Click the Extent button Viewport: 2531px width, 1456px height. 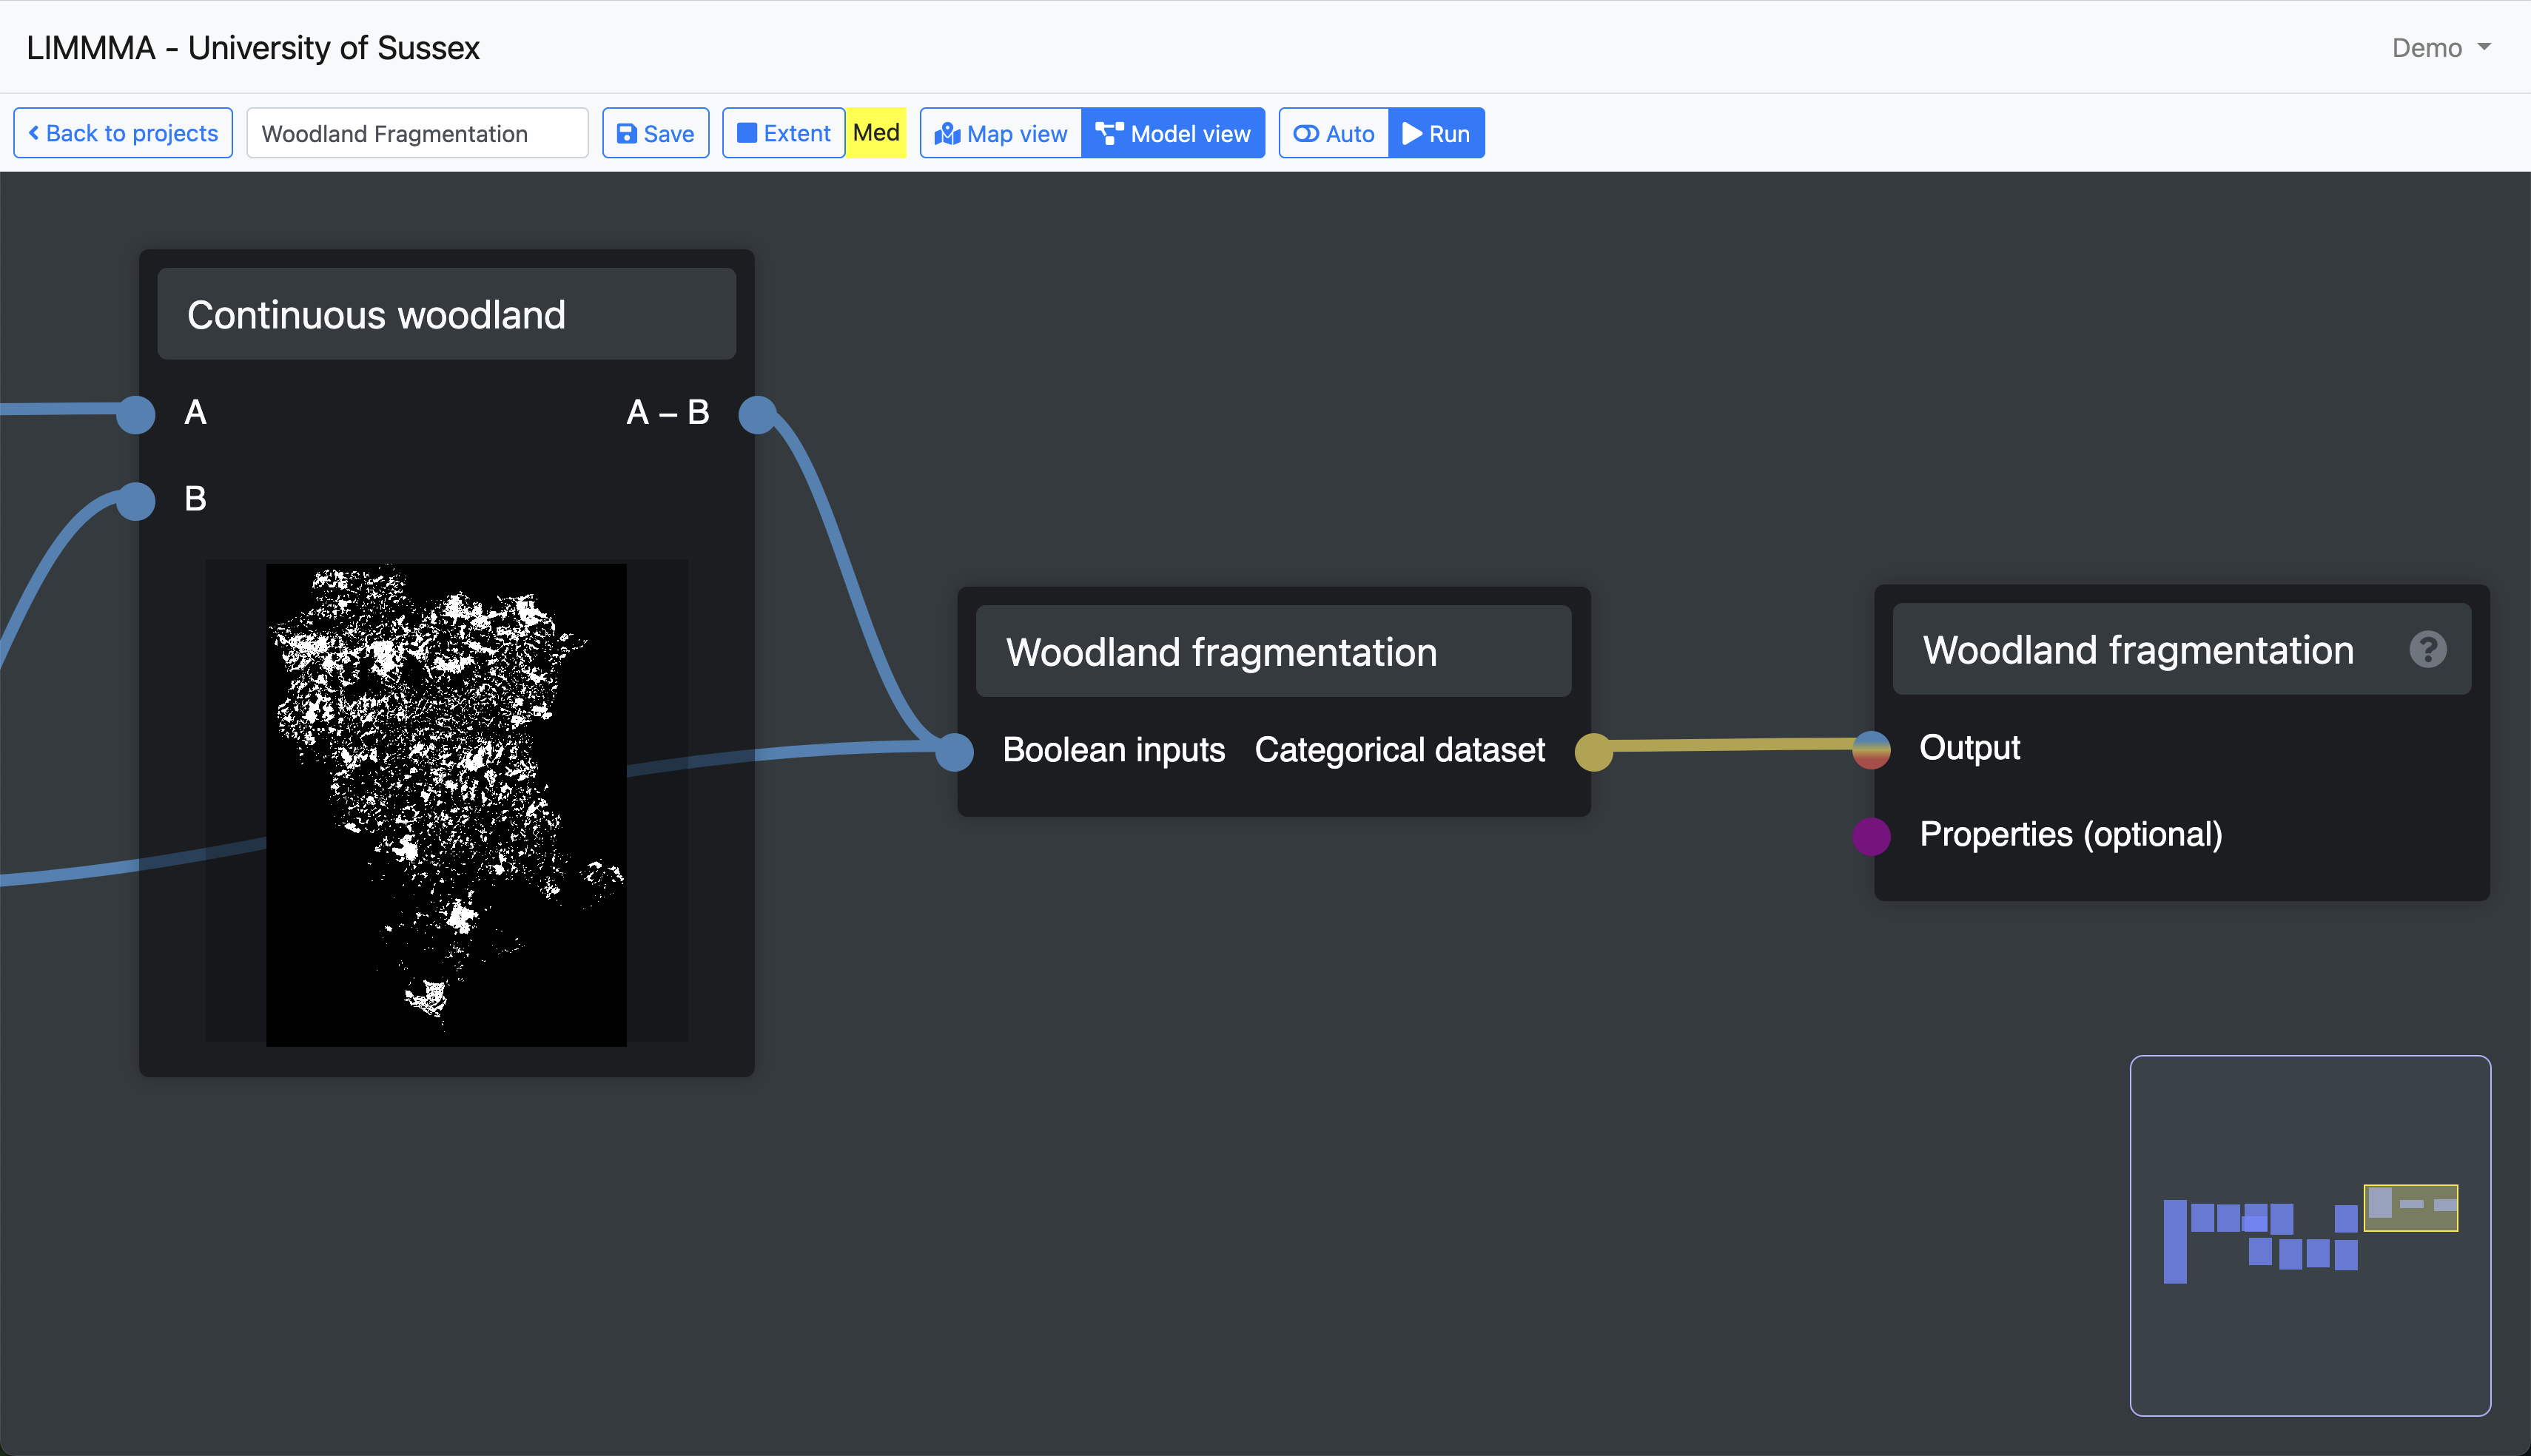(783, 133)
